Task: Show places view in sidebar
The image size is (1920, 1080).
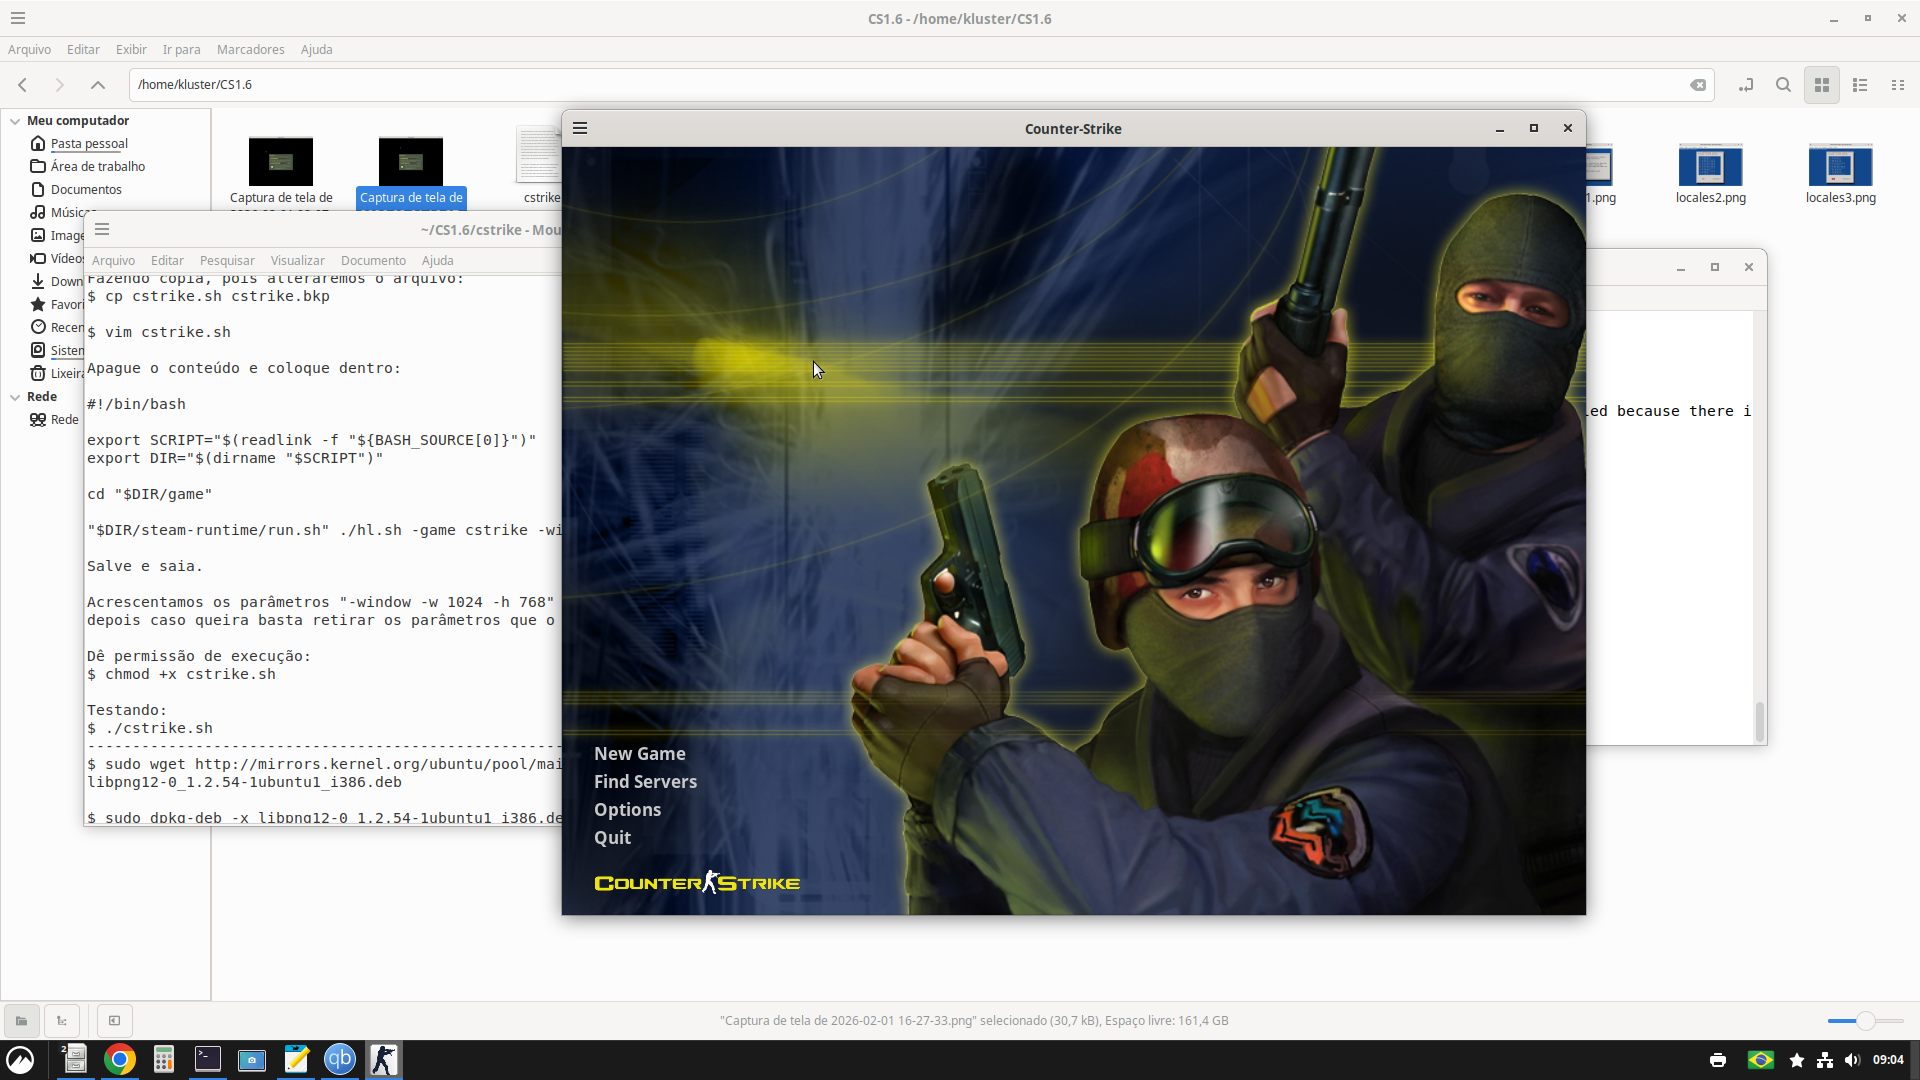Action: coord(21,1021)
